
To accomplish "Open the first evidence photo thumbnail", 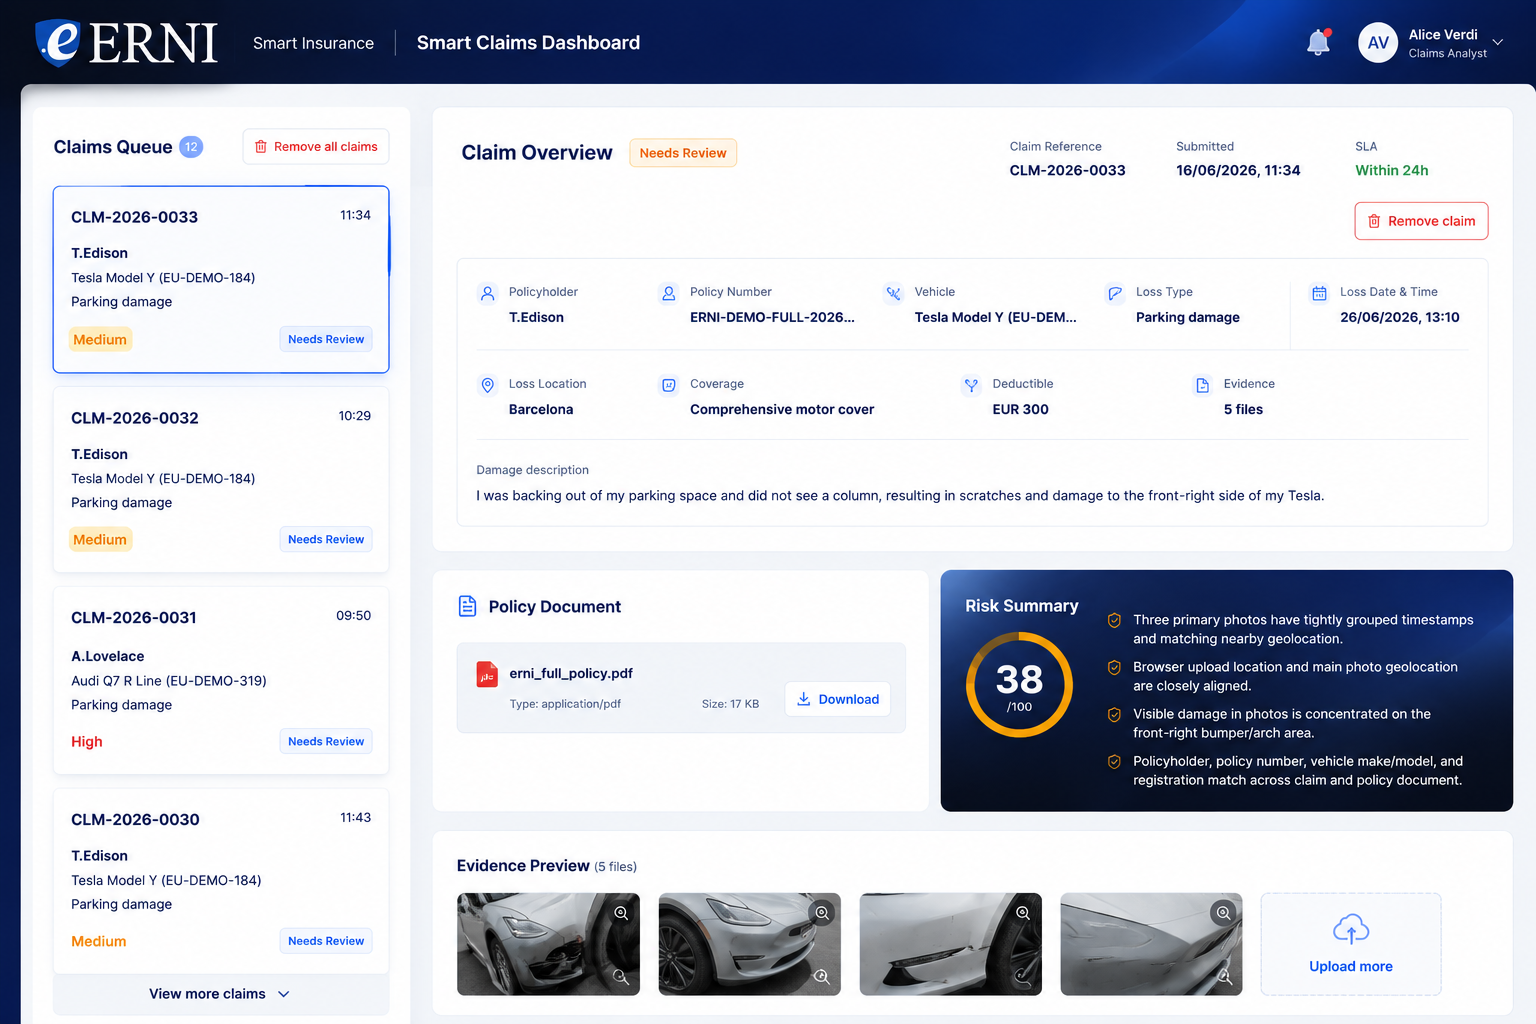I will 548,944.
